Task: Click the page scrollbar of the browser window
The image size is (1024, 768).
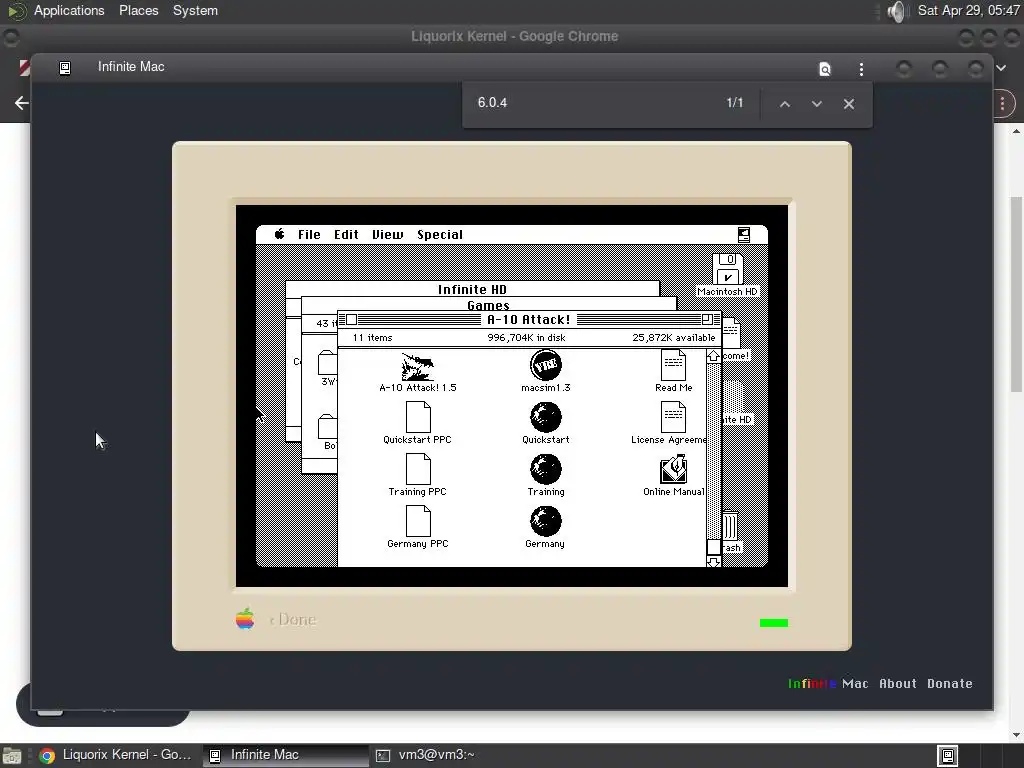Action: click(1016, 294)
